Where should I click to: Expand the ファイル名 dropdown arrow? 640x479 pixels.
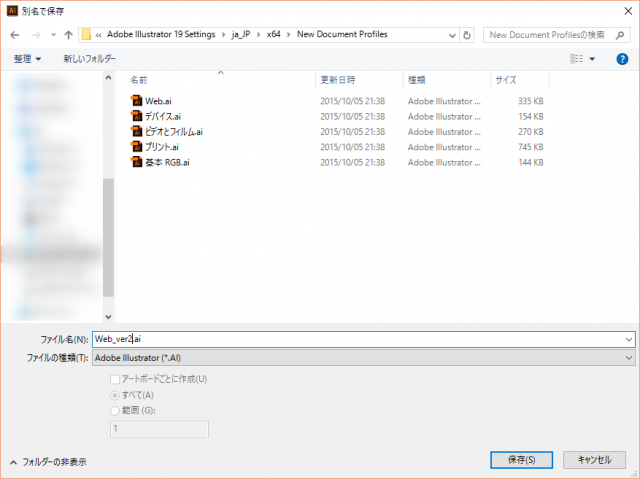click(x=627, y=340)
